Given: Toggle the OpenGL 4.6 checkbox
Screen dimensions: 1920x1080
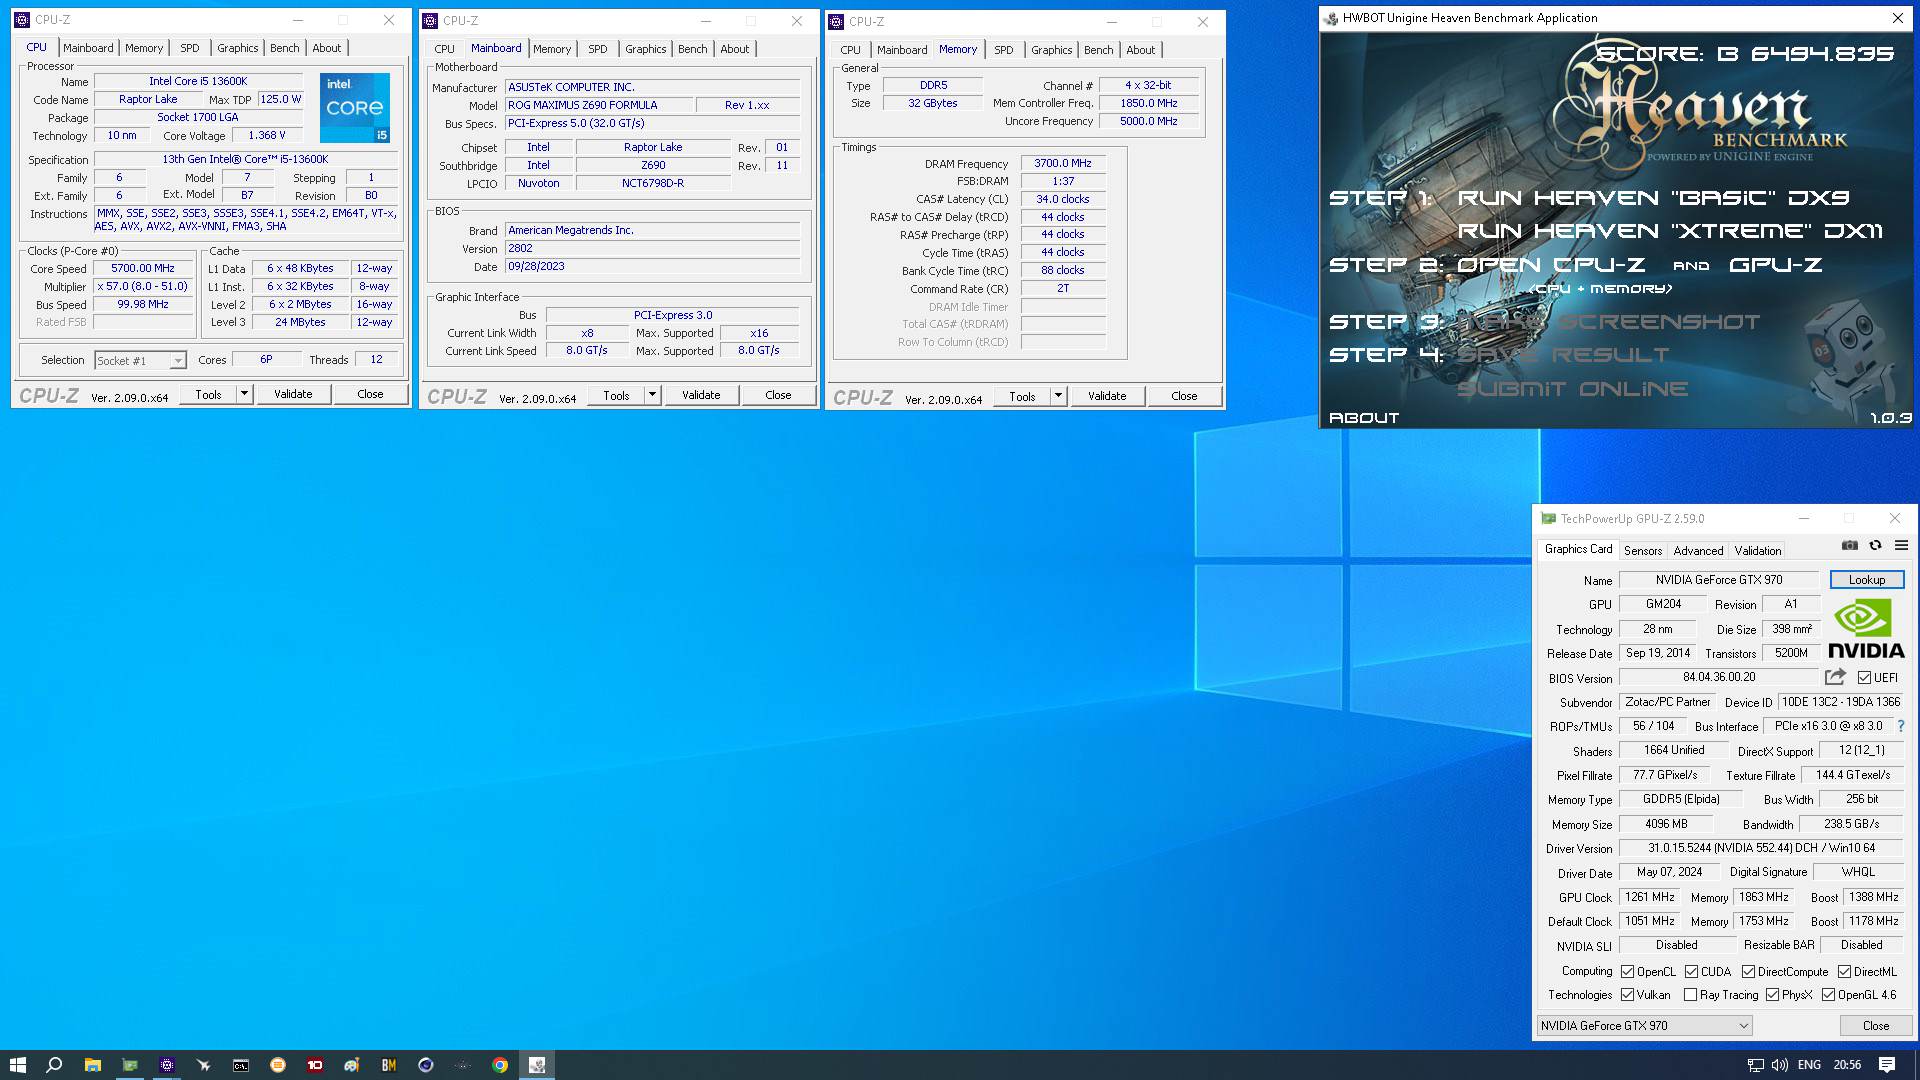Looking at the screenshot, I should tap(1828, 995).
